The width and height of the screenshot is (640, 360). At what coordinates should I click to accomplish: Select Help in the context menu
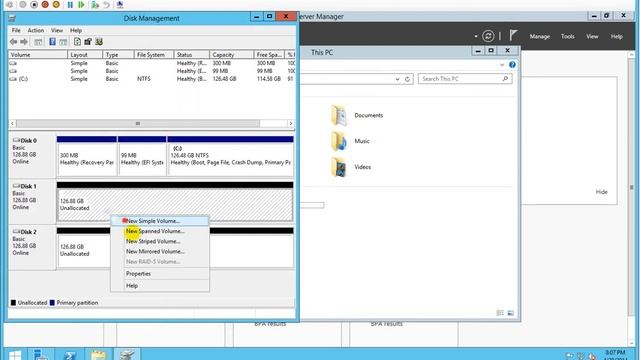coord(160,286)
